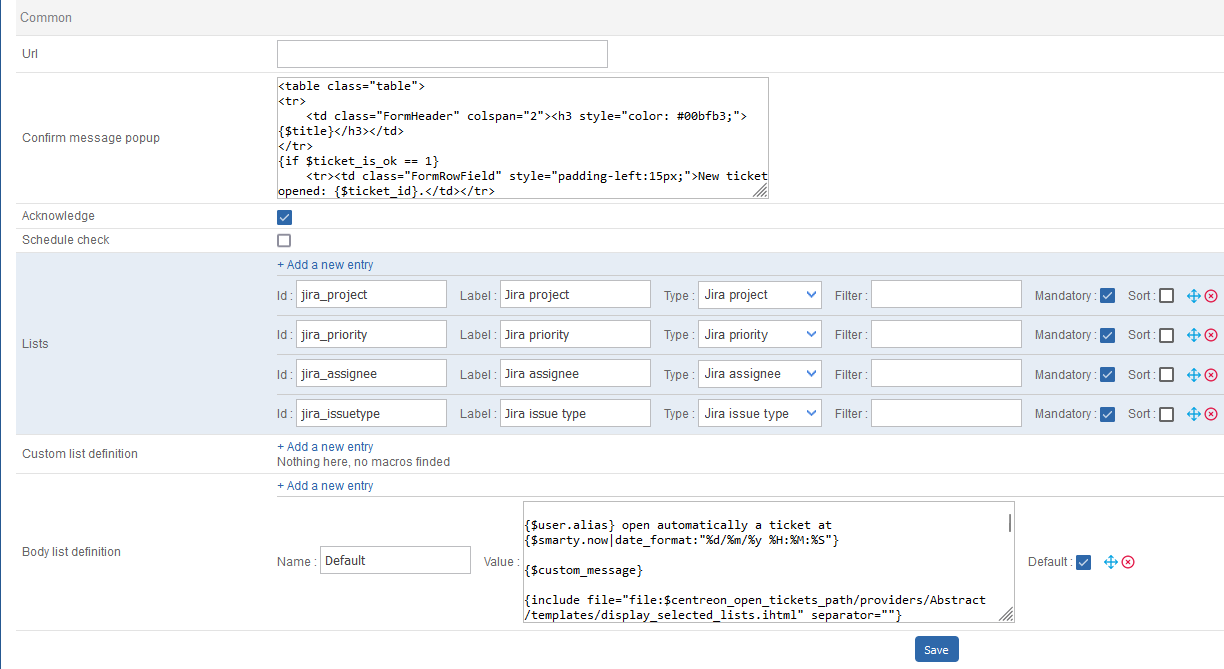Disable the Acknowledge checkbox
Image resolution: width=1224 pixels, height=669 pixels.
[x=284, y=216]
